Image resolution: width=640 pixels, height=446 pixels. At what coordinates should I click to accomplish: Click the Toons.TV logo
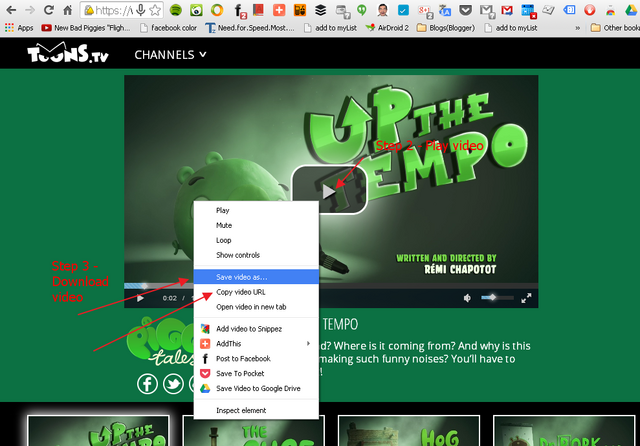68,53
